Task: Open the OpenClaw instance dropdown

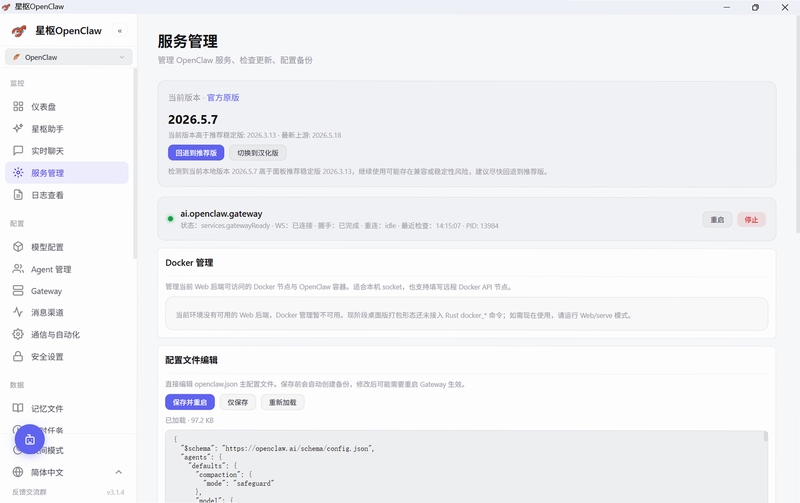Action: (68, 57)
